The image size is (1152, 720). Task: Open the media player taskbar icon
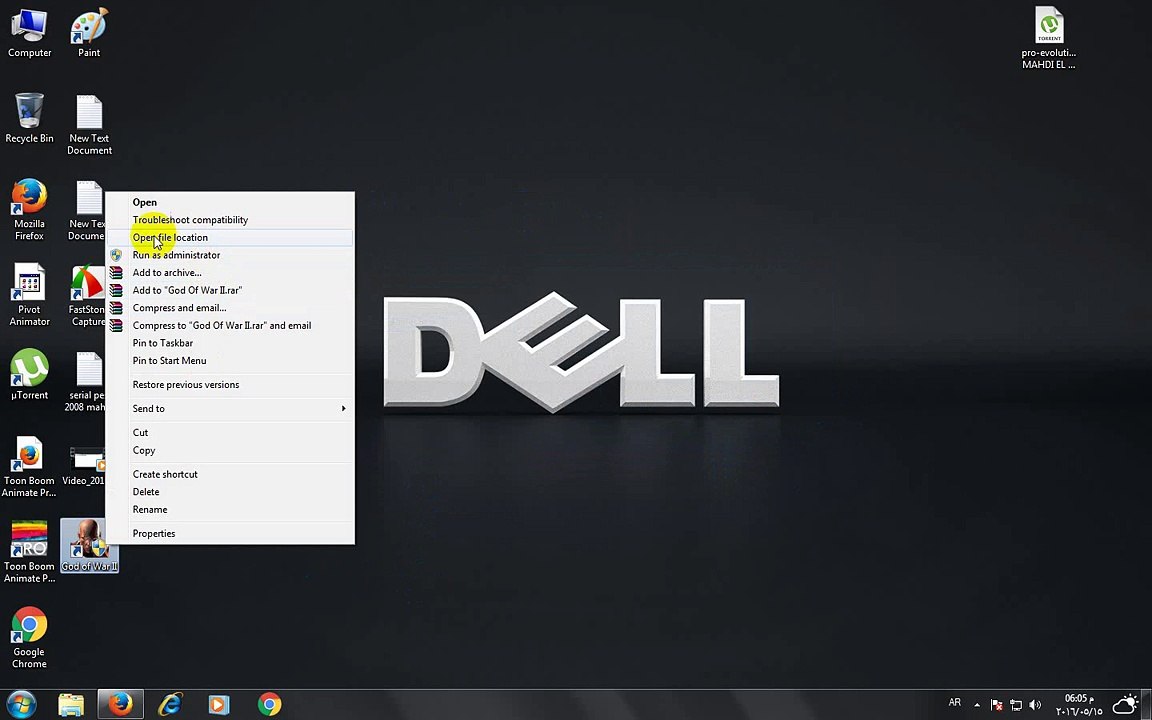219,705
